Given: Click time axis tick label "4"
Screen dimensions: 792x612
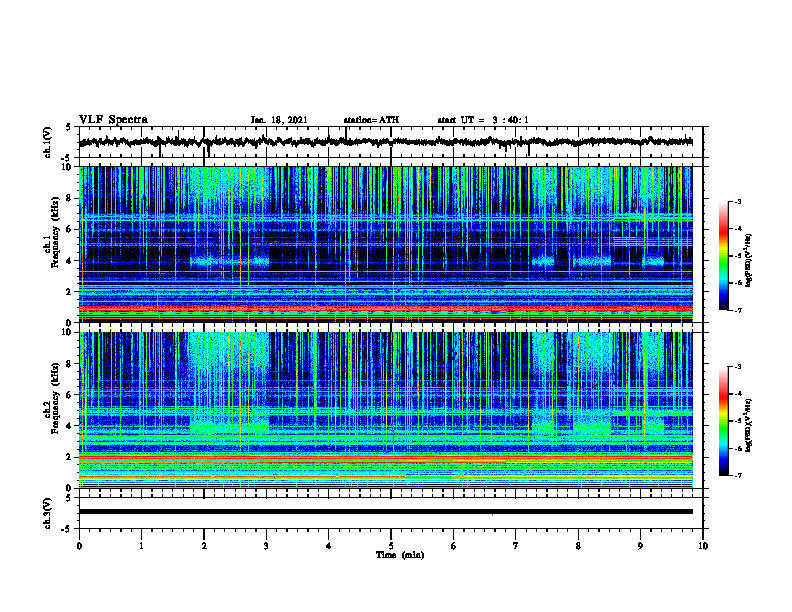Looking at the screenshot, I should (329, 546).
